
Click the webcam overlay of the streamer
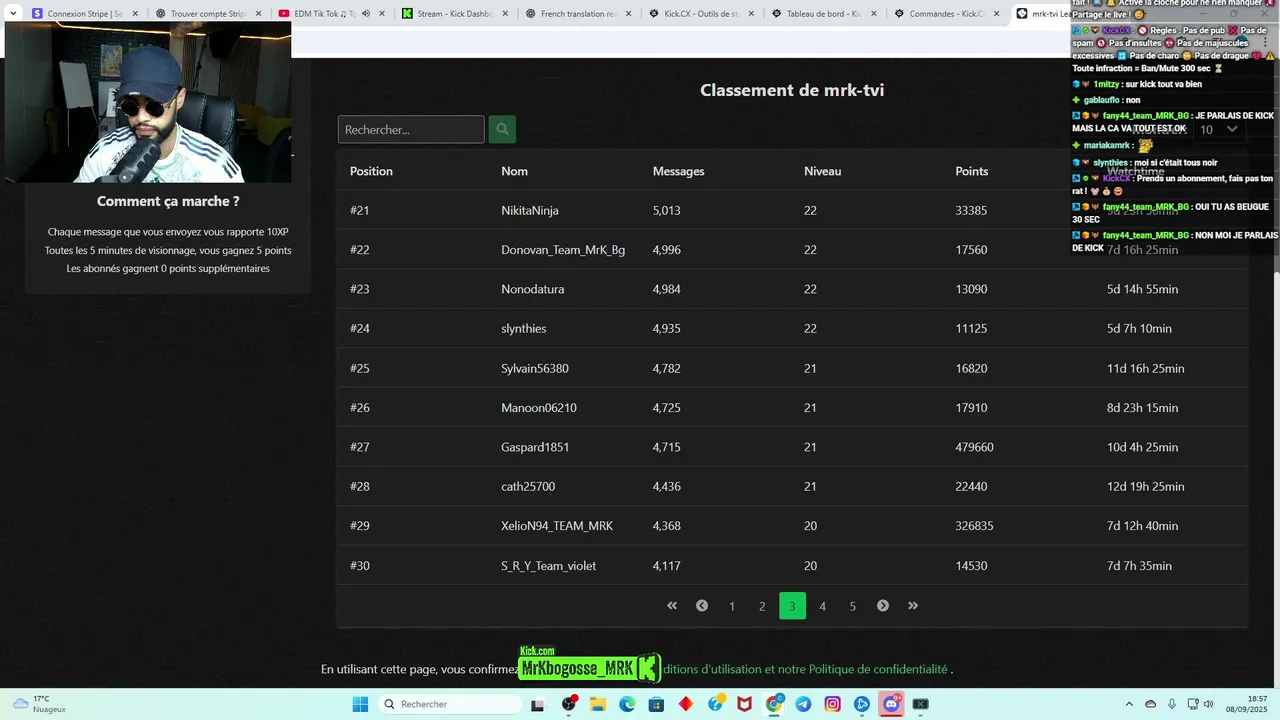pos(148,102)
